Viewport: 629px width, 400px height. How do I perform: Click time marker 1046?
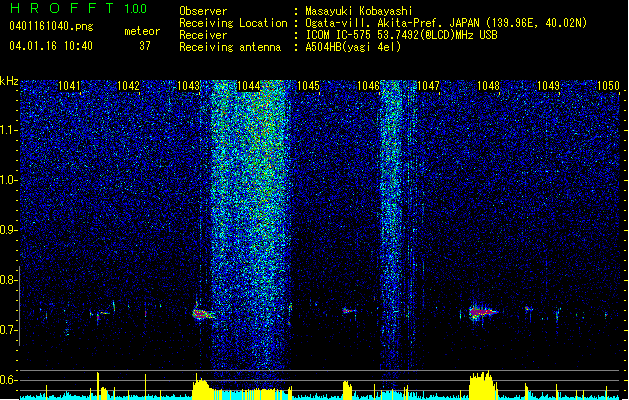coord(368,86)
